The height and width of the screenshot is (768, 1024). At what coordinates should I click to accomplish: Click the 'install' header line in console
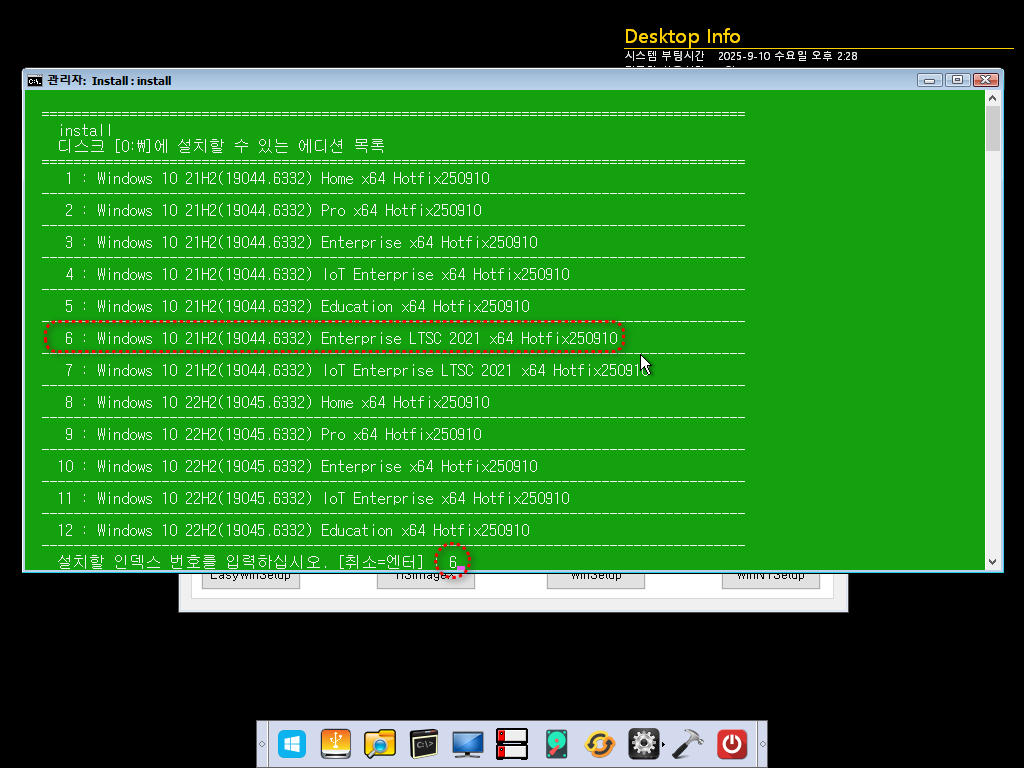coord(86,130)
